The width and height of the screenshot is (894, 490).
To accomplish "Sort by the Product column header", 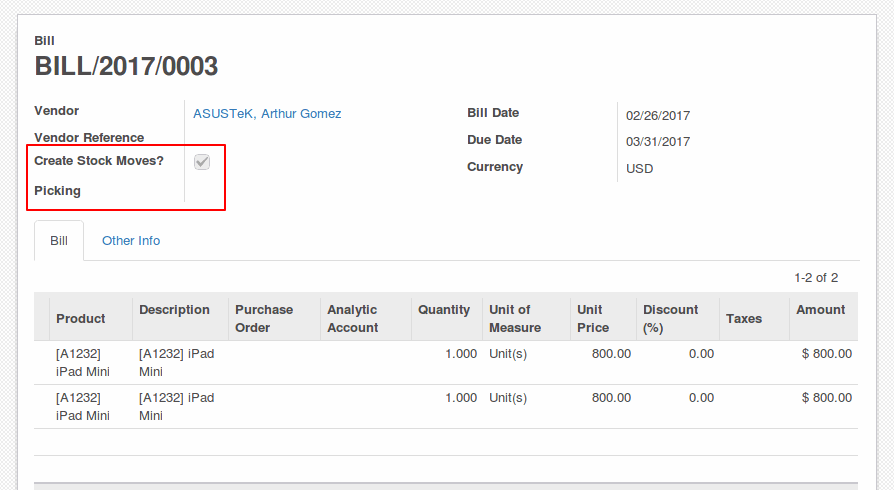I will (x=80, y=318).
